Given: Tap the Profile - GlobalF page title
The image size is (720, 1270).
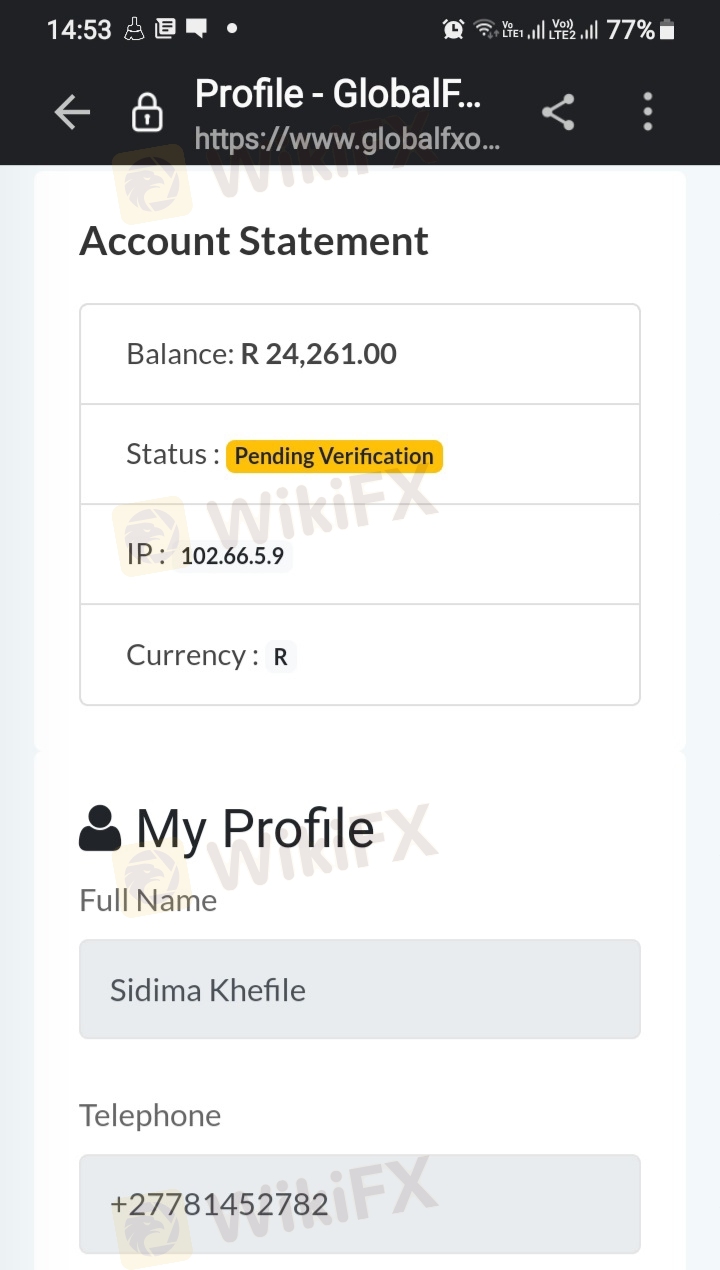Looking at the screenshot, I should click(338, 94).
